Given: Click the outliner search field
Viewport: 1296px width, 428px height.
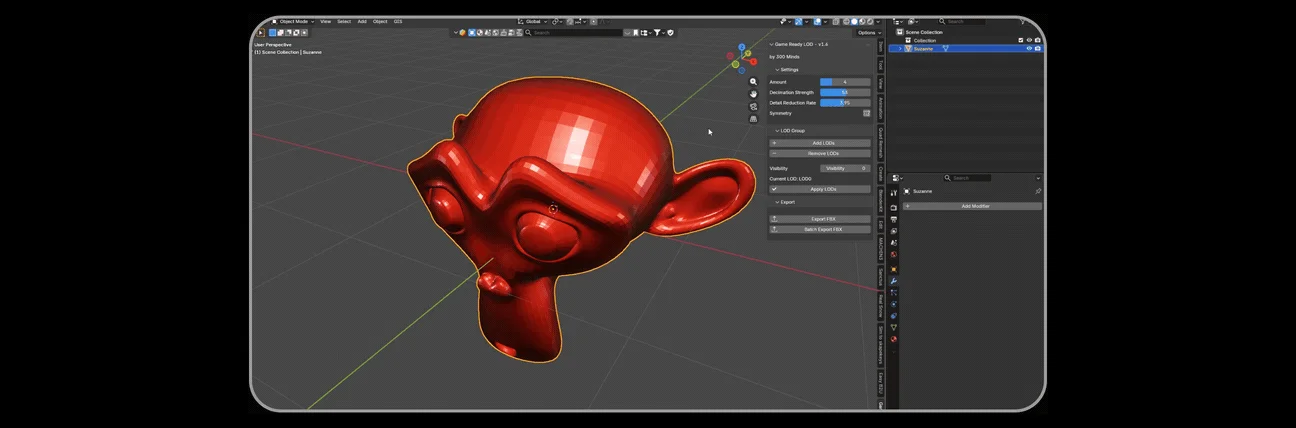Looking at the screenshot, I should coord(962,21).
